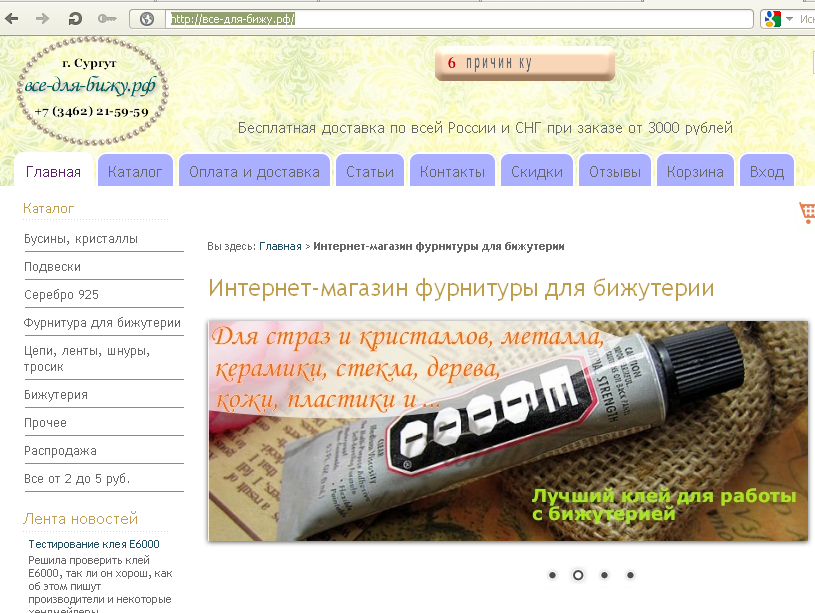Open the Главная tab
This screenshot has width=815, height=613.
(x=54, y=171)
